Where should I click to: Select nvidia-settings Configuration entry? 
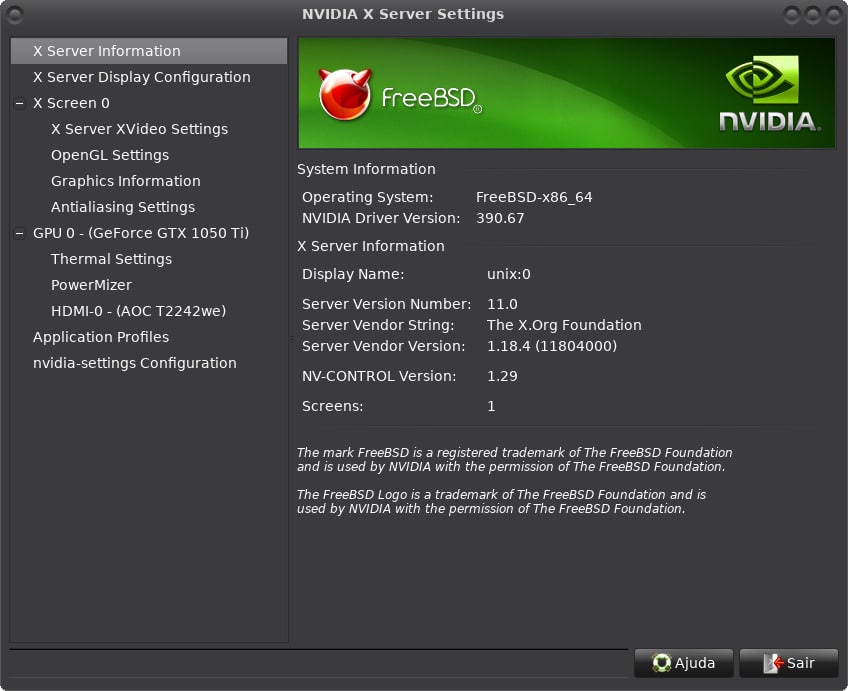click(x=135, y=363)
